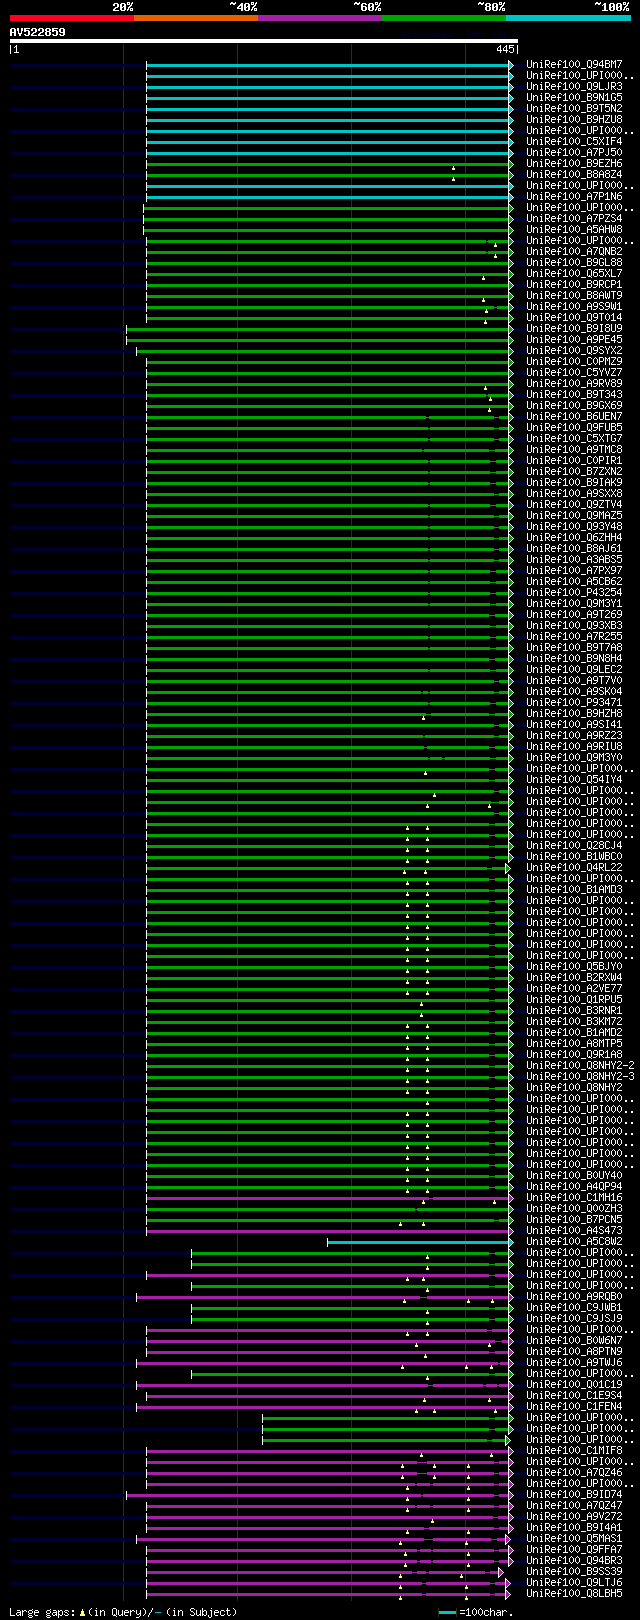Image resolution: width=640 pixels, height=1620 pixels.
Task: Select label UniRef100_B9I8U9
Action: [574, 329]
